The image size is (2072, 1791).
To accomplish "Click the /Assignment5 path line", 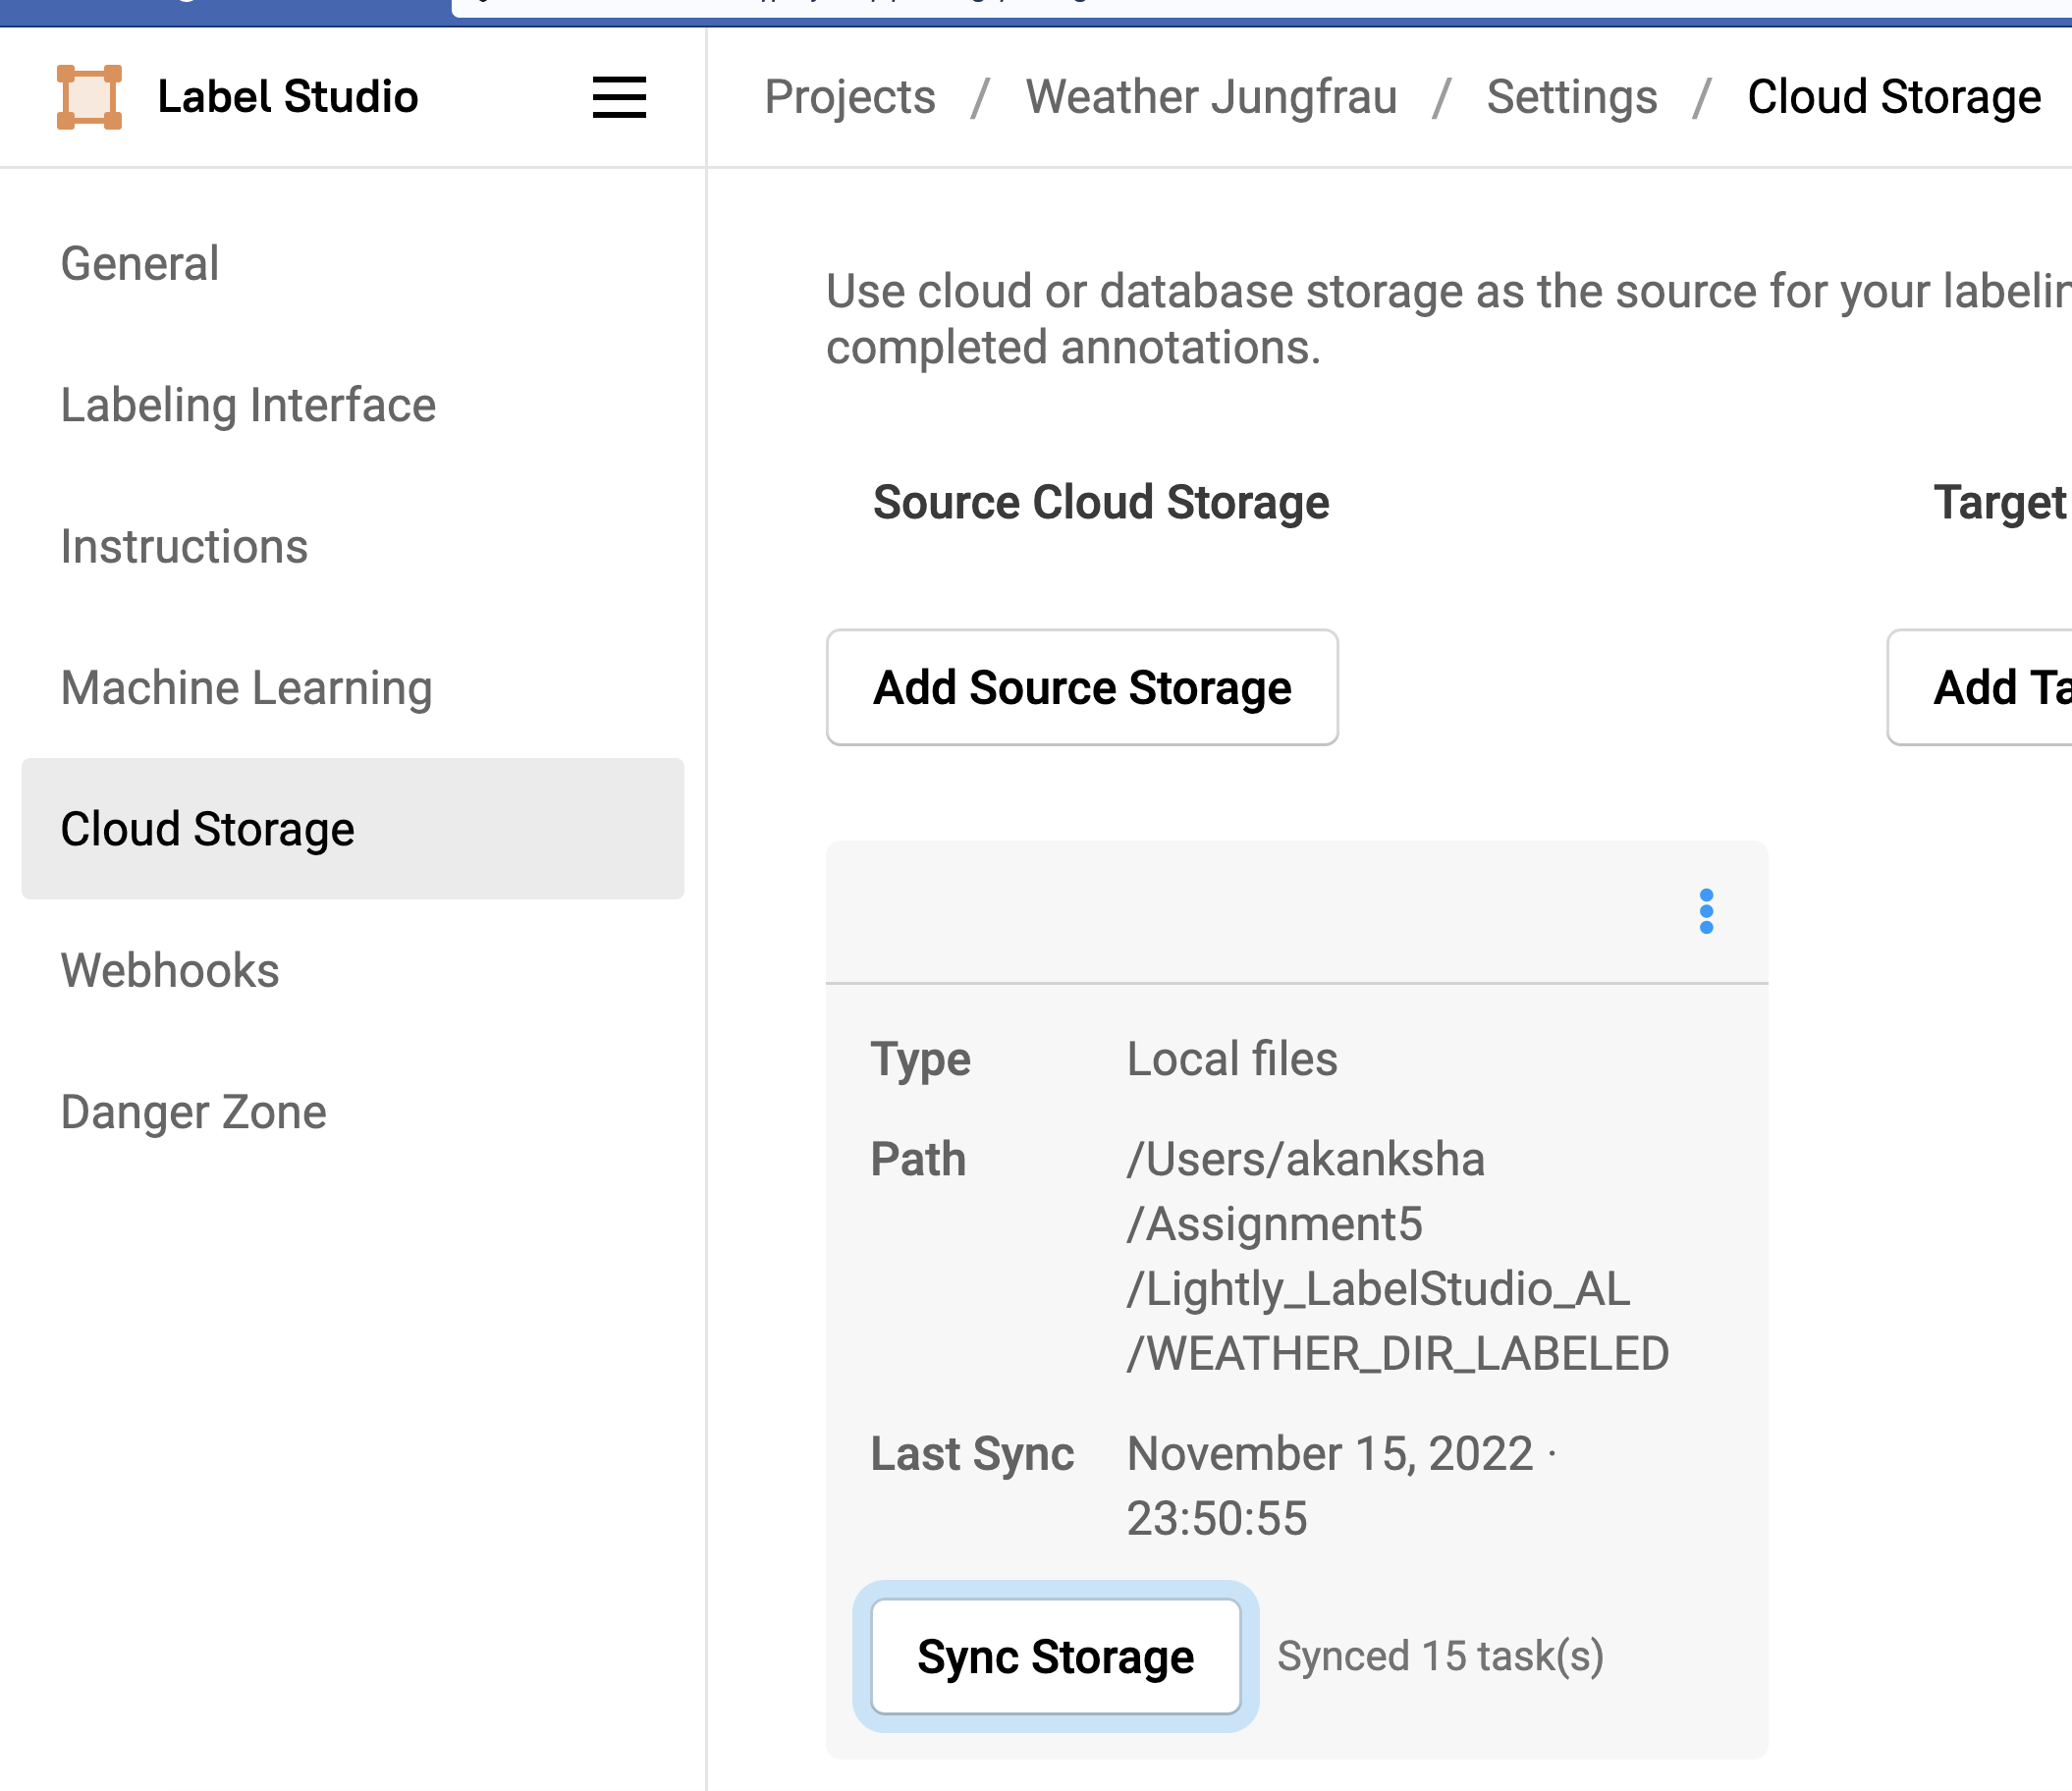I will (x=1275, y=1224).
